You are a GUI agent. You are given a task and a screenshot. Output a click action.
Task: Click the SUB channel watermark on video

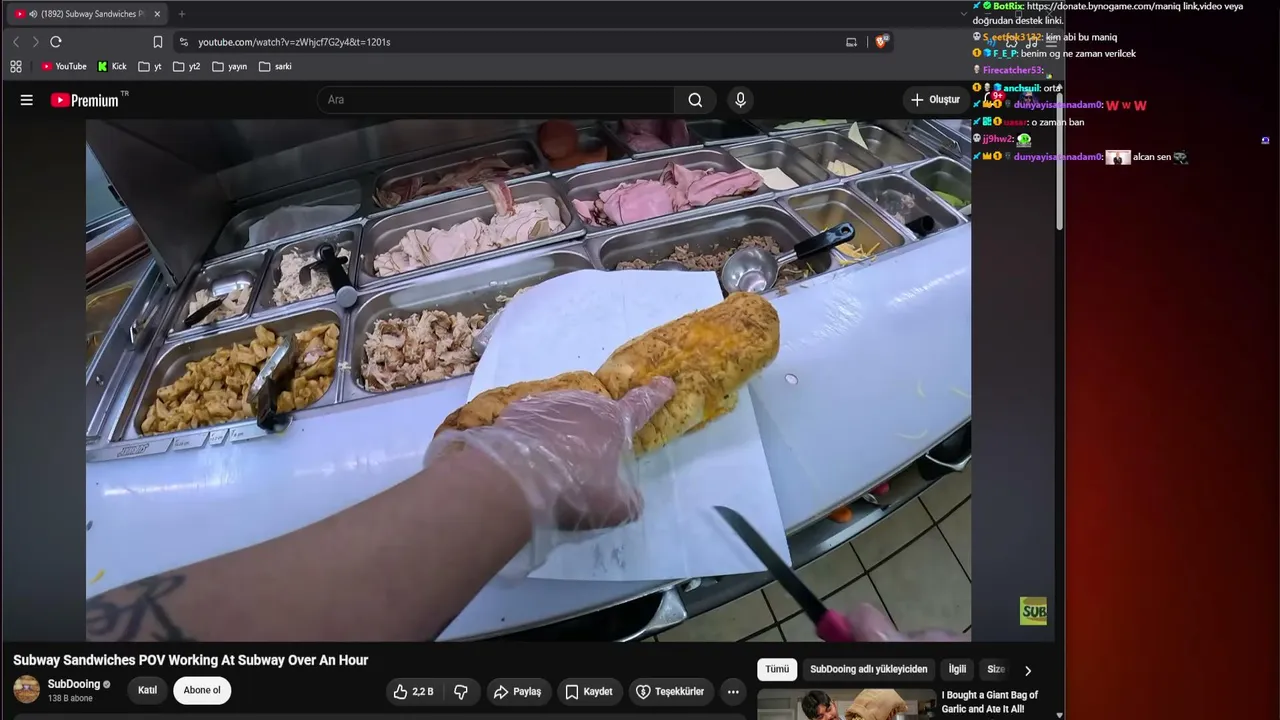click(1033, 611)
